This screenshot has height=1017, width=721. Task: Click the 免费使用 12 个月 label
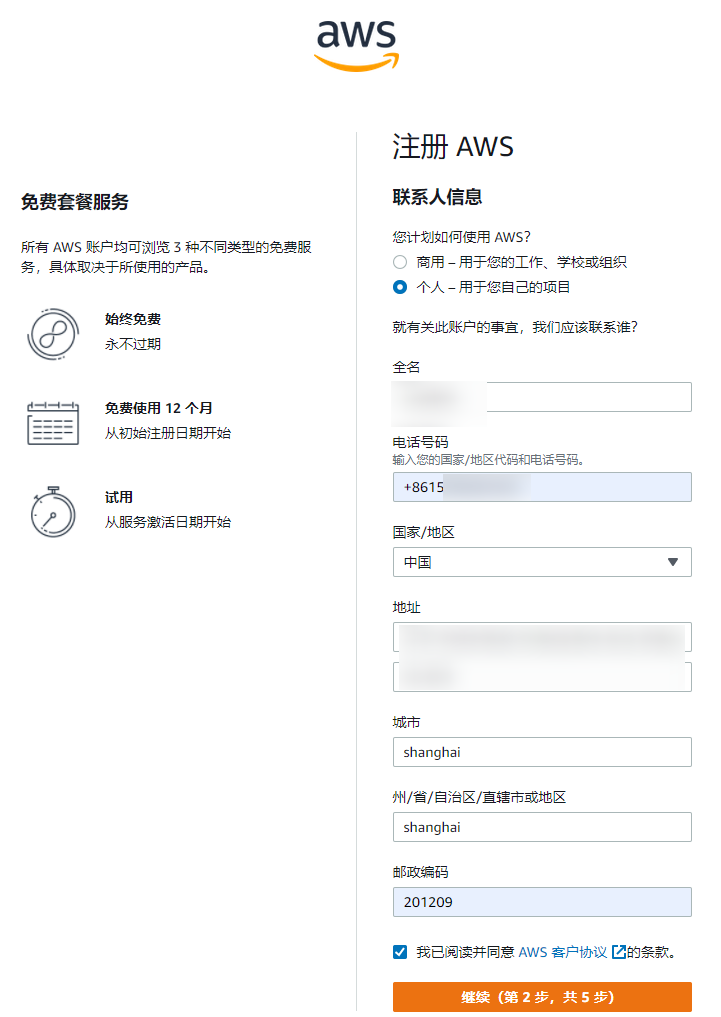[159, 408]
